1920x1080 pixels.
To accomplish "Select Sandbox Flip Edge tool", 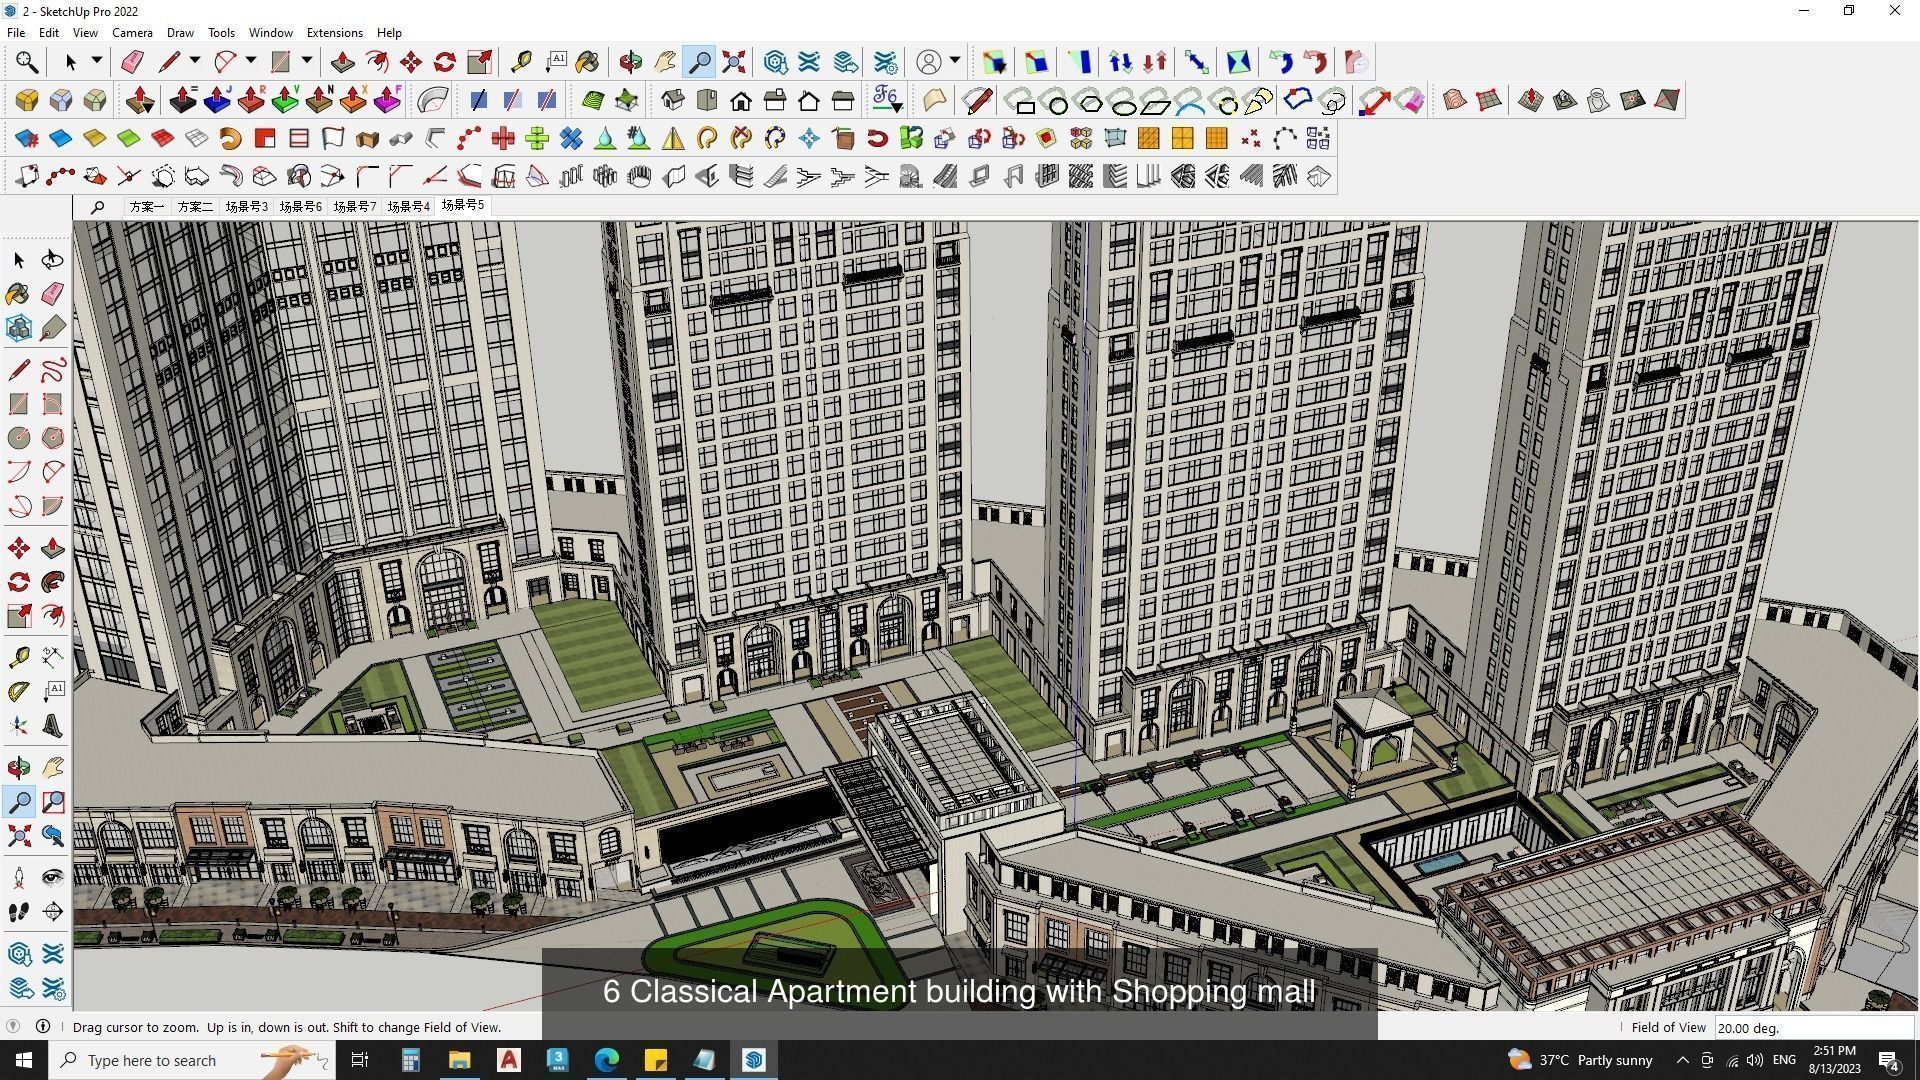I will (x=1667, y=100).
